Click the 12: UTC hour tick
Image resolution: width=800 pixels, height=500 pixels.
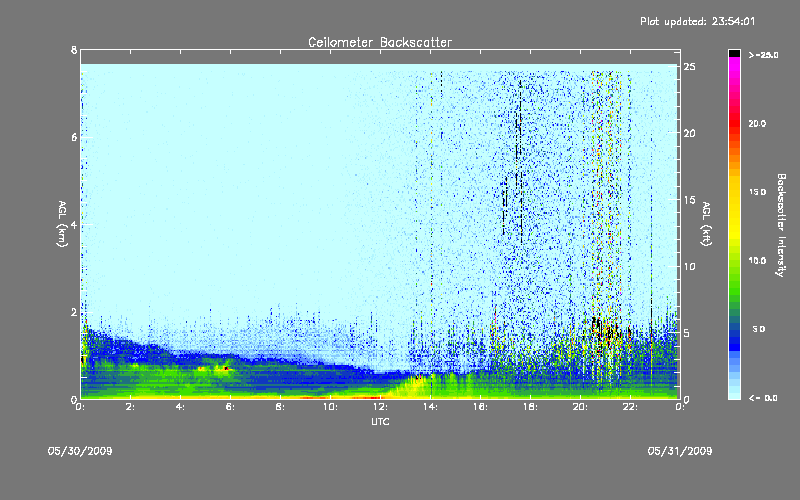(x=380, y=407)
